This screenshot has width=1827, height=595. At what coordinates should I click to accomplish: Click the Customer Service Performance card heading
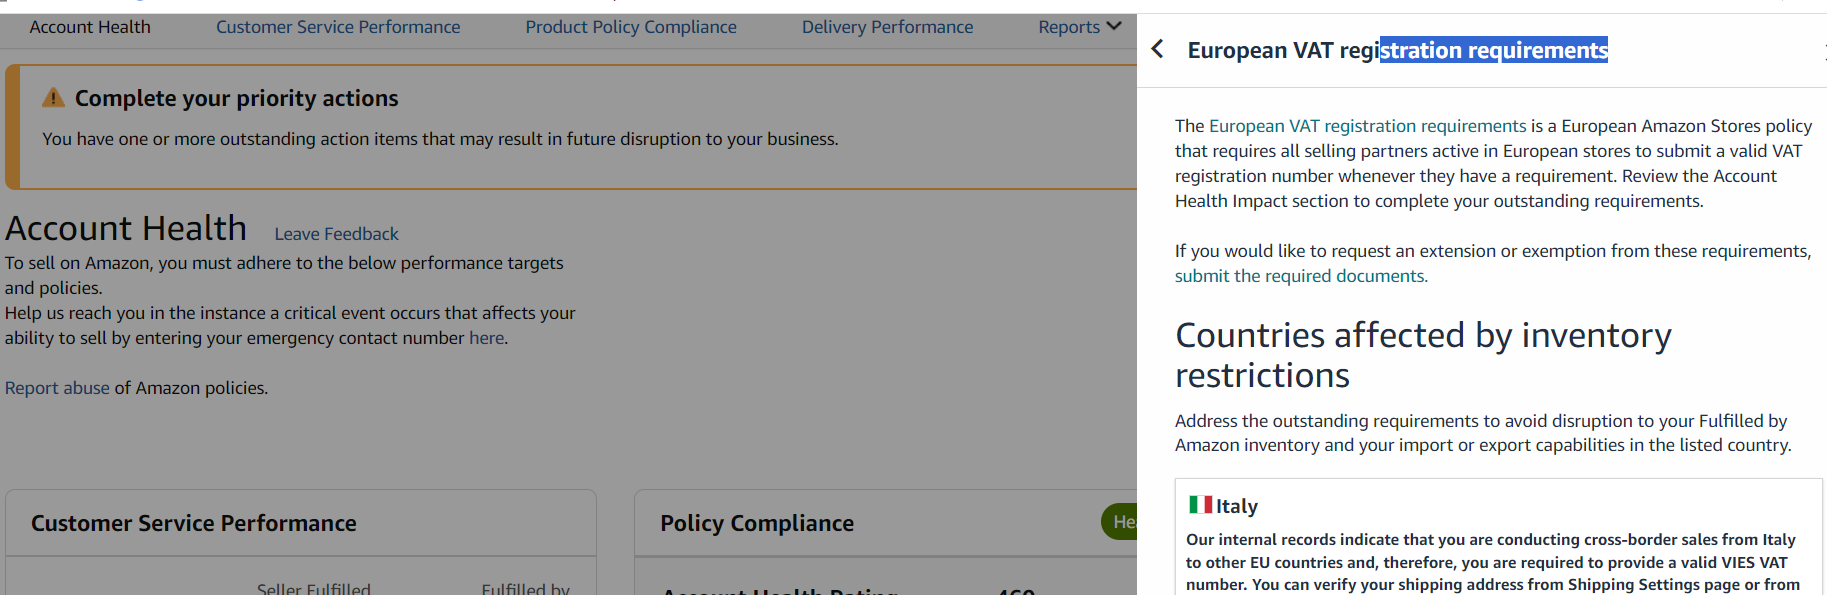coord(193,523)
